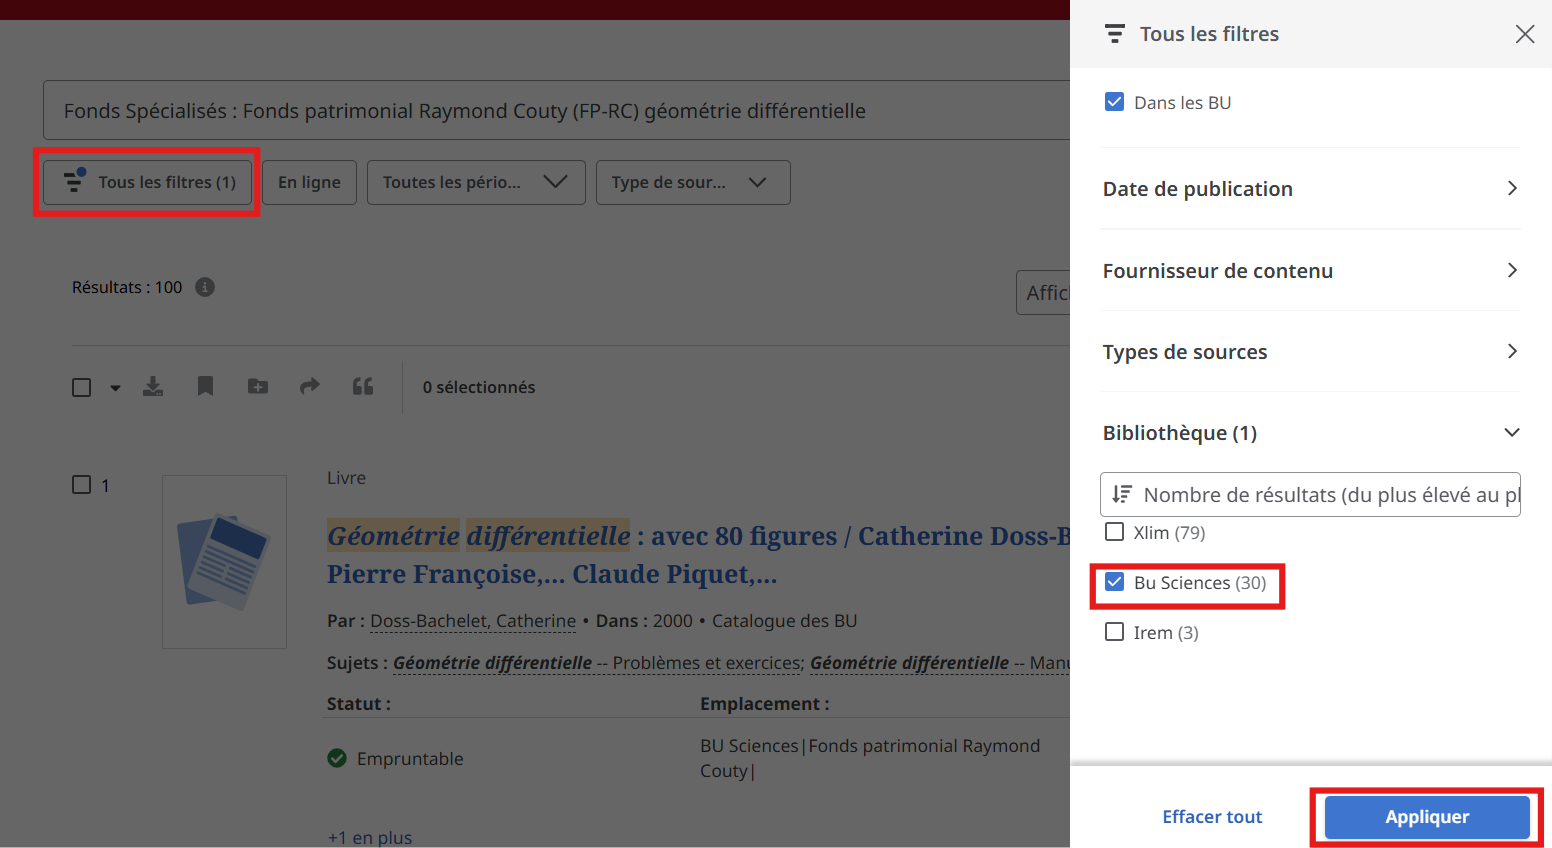Click the share arrow icon
Screen dimensions: 1552x848
(x=310, y=387)
